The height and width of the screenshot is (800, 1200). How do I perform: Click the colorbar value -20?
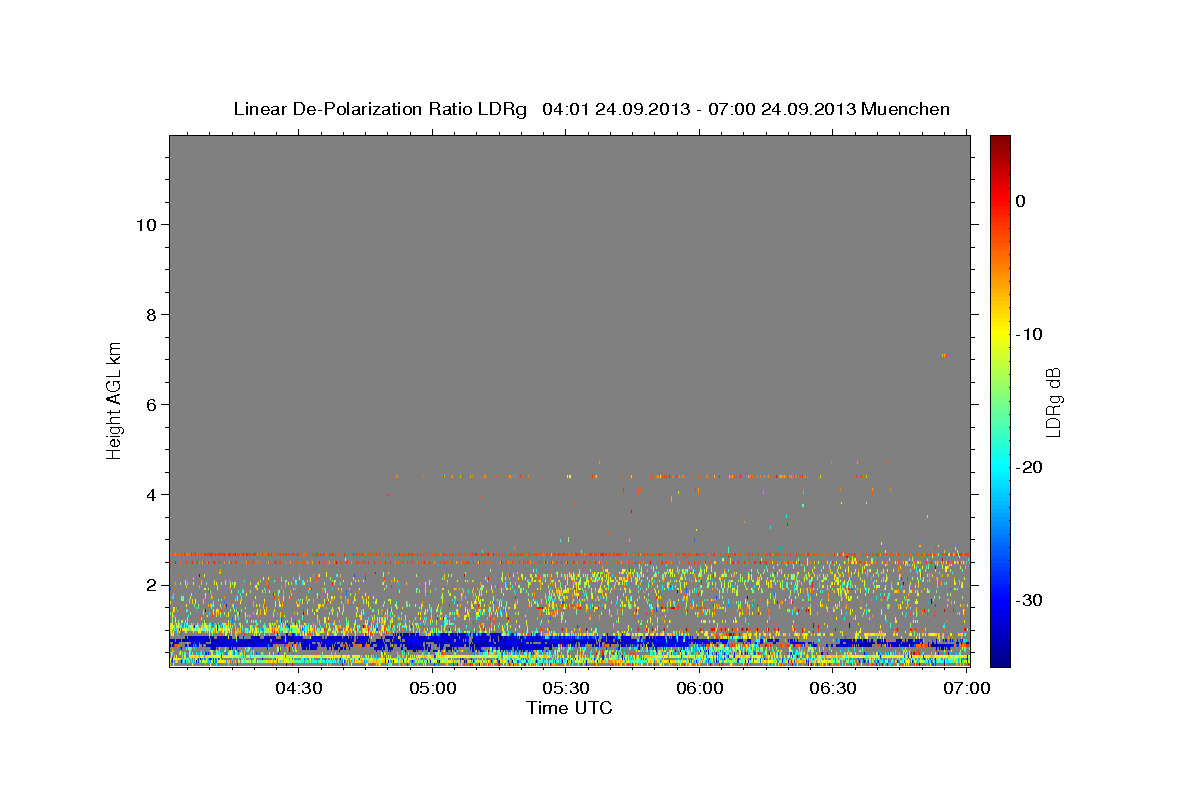1030,467
